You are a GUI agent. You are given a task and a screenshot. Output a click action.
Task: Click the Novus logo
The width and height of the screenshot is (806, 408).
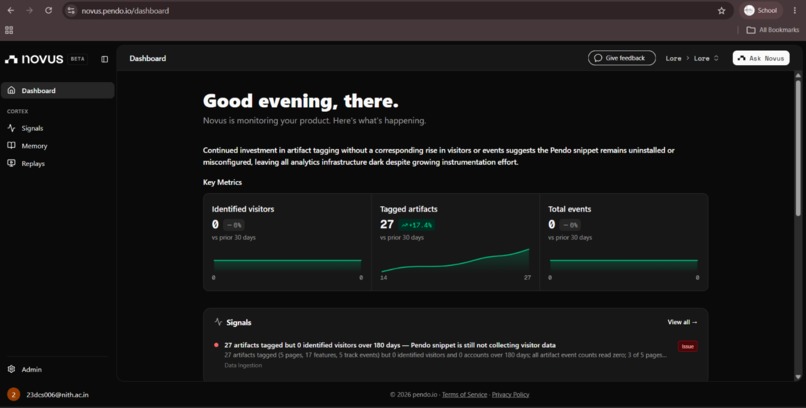34,59
